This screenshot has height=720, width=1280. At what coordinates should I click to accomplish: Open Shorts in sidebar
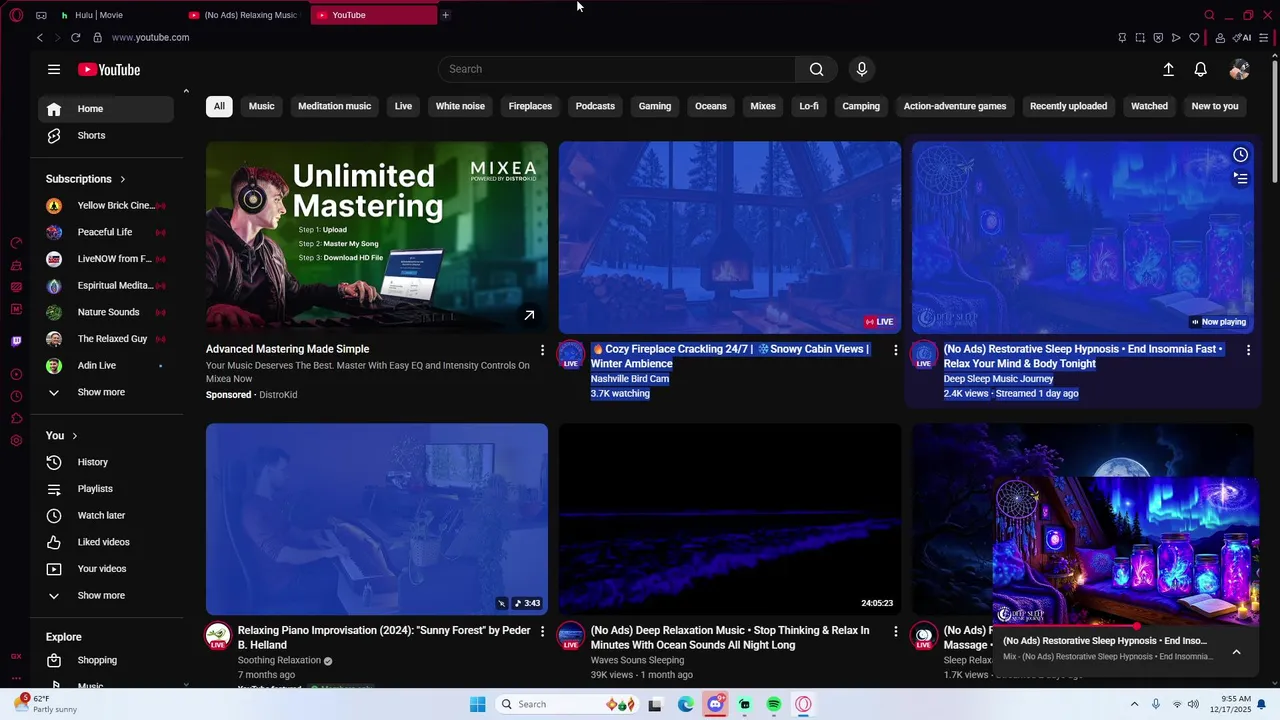108,135
